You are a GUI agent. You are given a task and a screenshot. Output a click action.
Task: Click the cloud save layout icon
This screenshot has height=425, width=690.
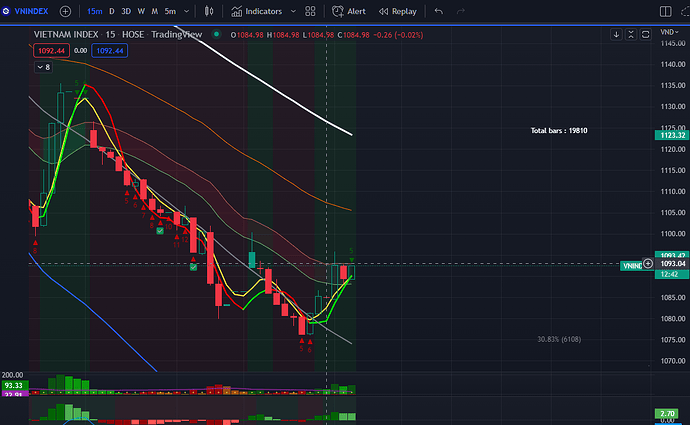click(x=685, y=11)
